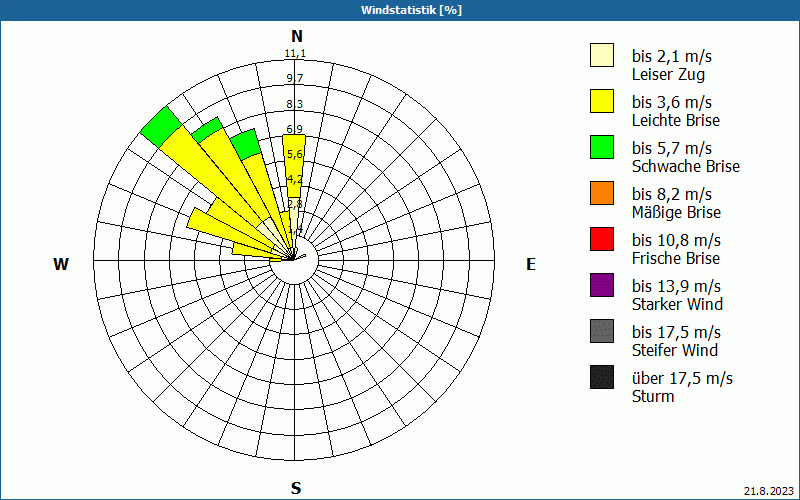Click the 'Frische Brise' legend label

(x=676, y=258)
